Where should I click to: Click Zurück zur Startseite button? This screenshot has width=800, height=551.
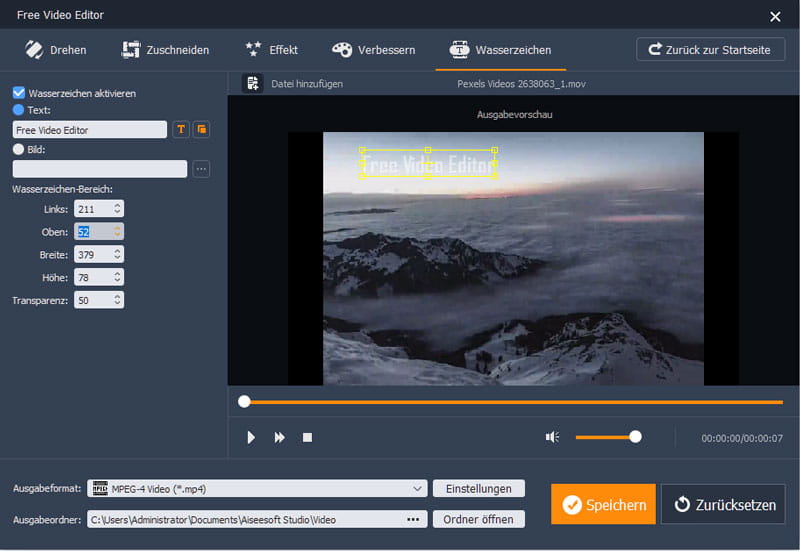tap(710, 49)
